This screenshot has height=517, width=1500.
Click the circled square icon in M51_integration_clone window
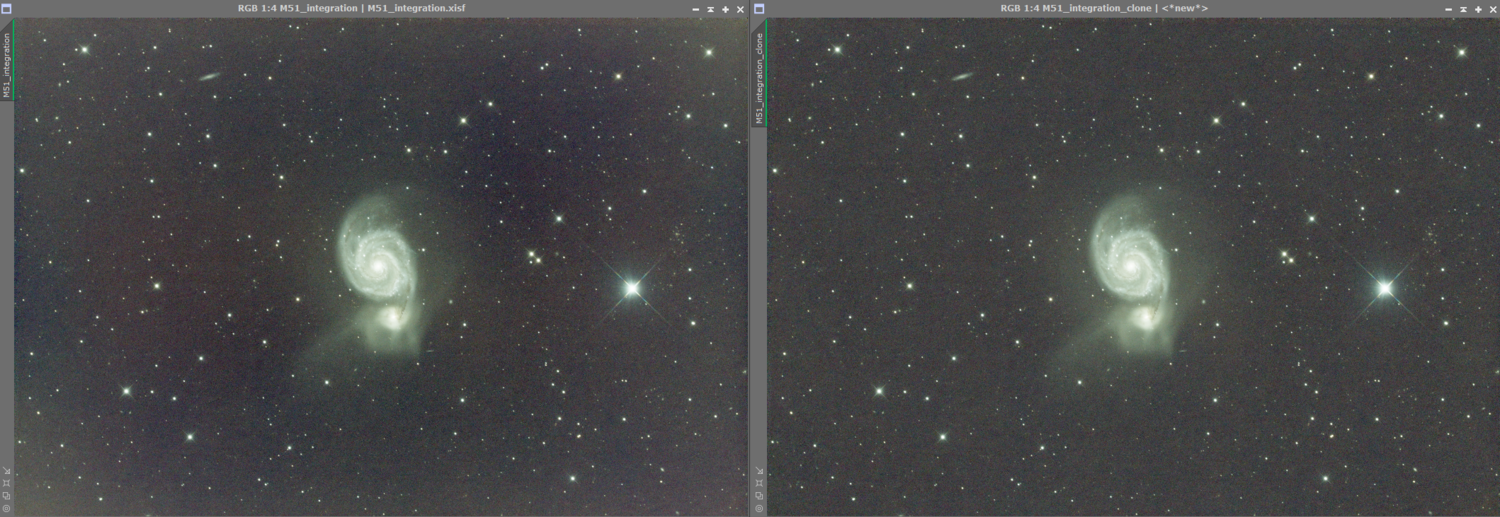pyautogui.click(x=759, y=508)
